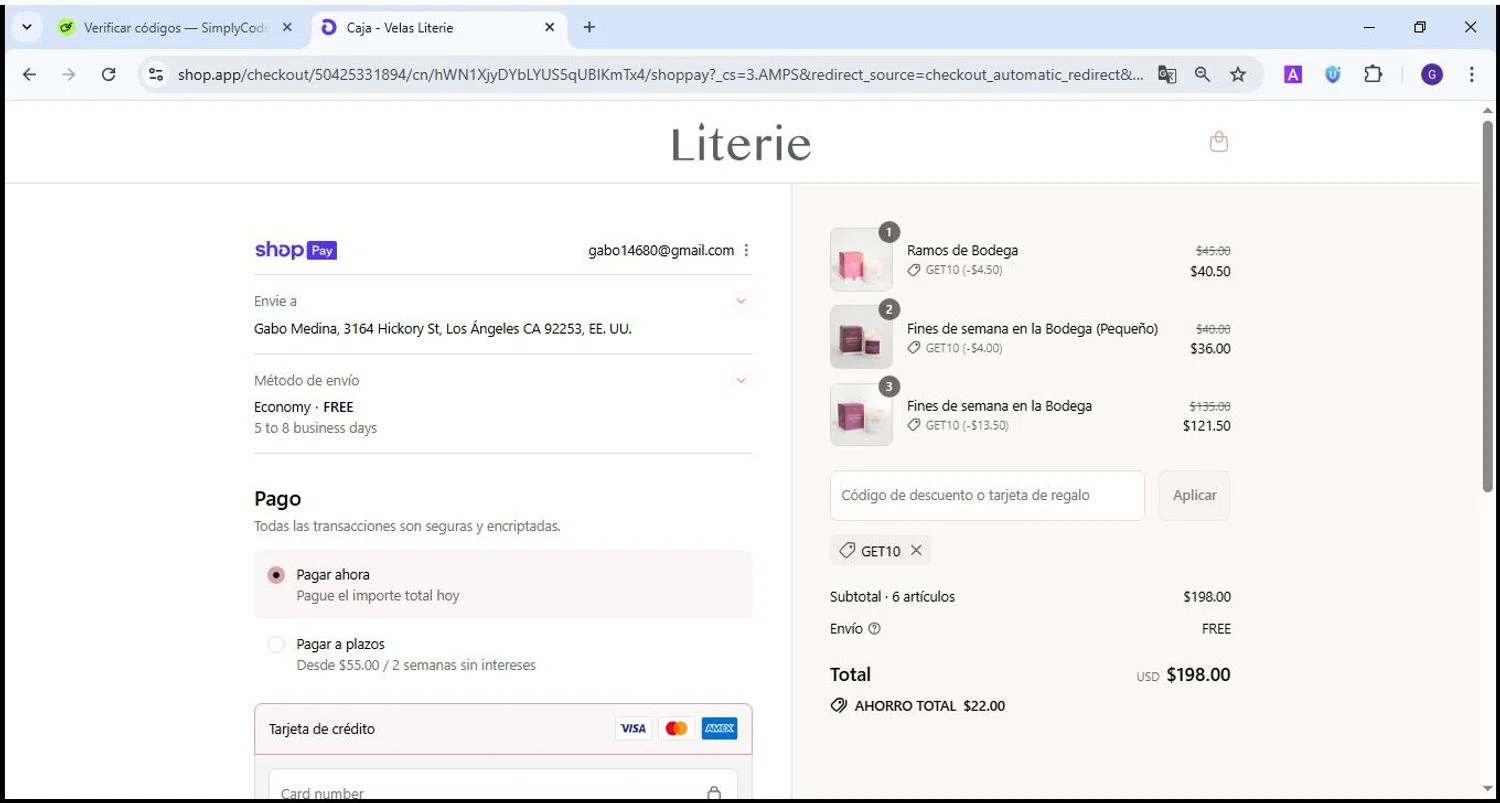Expand the Método de envío section
Viewport: 1500px width, 803px height.
point(741,380)
